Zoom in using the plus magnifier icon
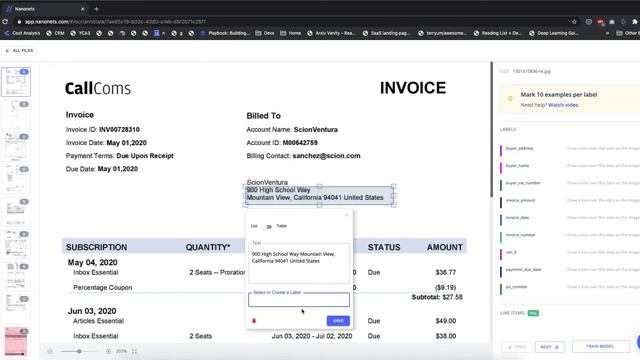The height and width of the screenshot is (360, 640). pyautogui.click(x=108, y=351)
